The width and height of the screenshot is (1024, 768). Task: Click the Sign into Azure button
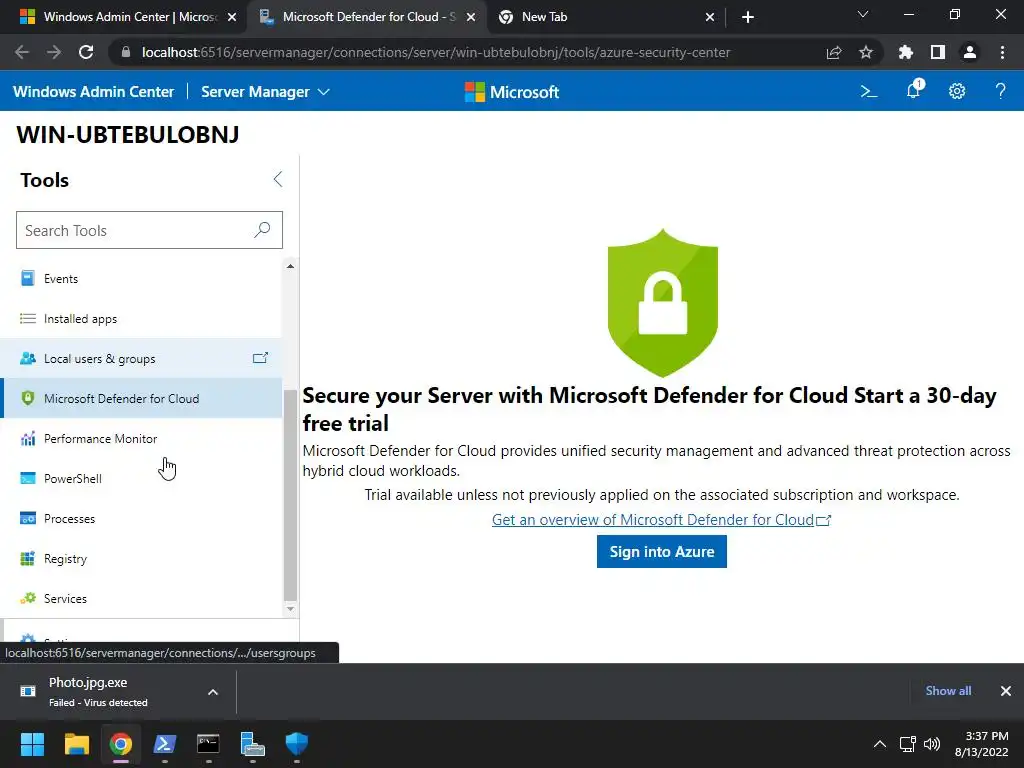pyautogui.click(x=661, y=552)
